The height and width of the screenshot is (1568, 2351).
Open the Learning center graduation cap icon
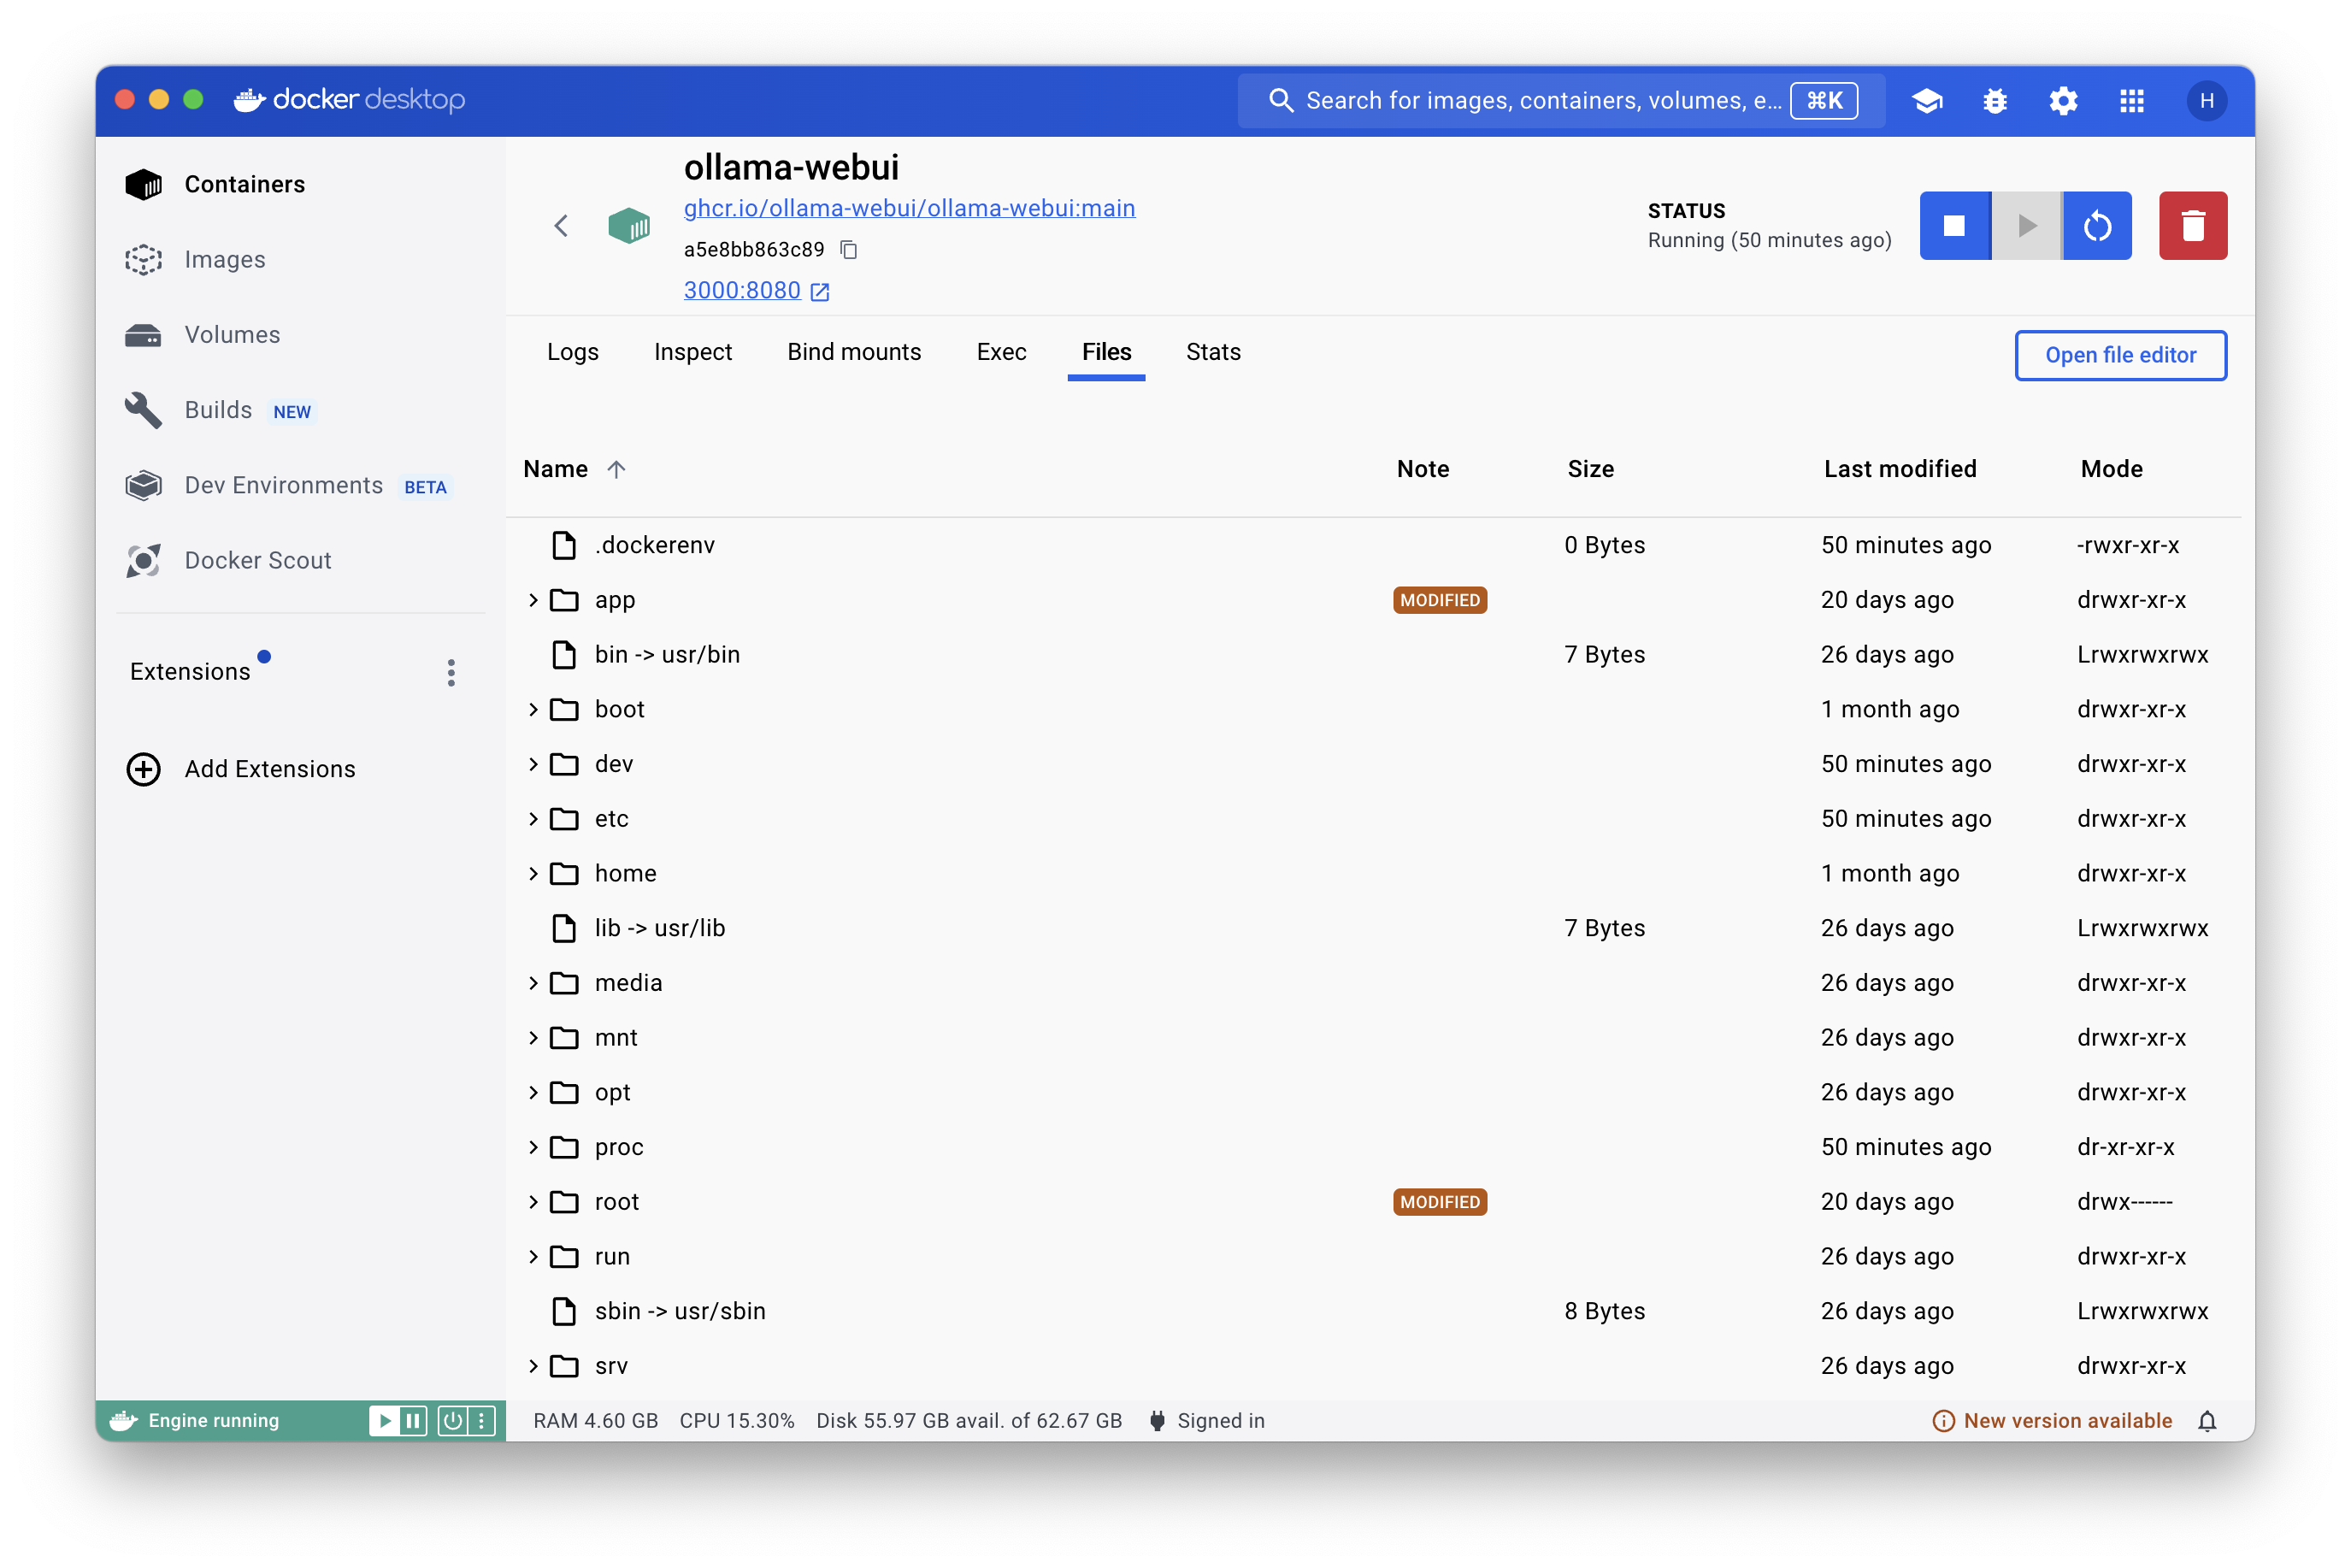click(1927, 101)
